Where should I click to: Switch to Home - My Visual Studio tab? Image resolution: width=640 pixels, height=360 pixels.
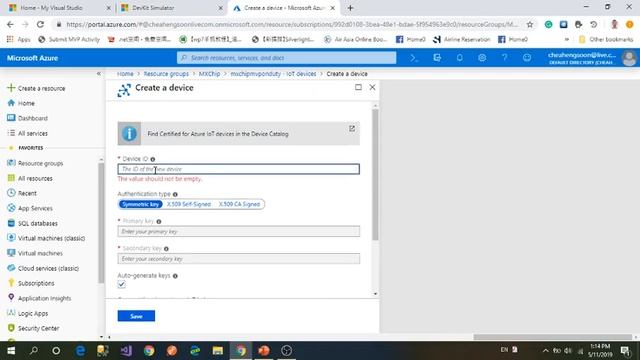59,8
